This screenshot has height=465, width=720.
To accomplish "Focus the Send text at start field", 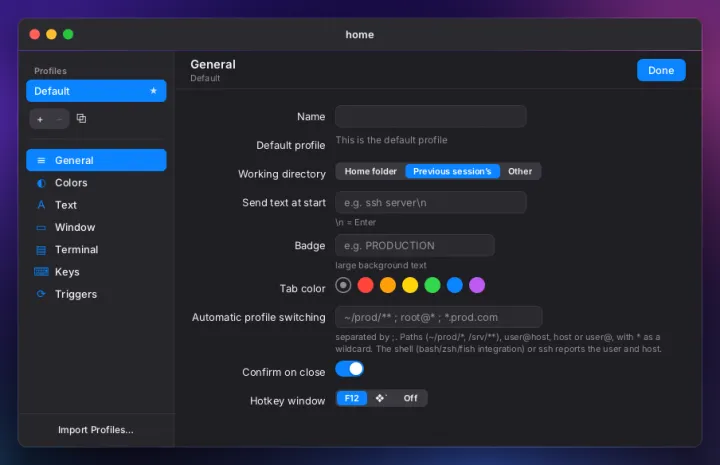I will [x=431, y=202].
